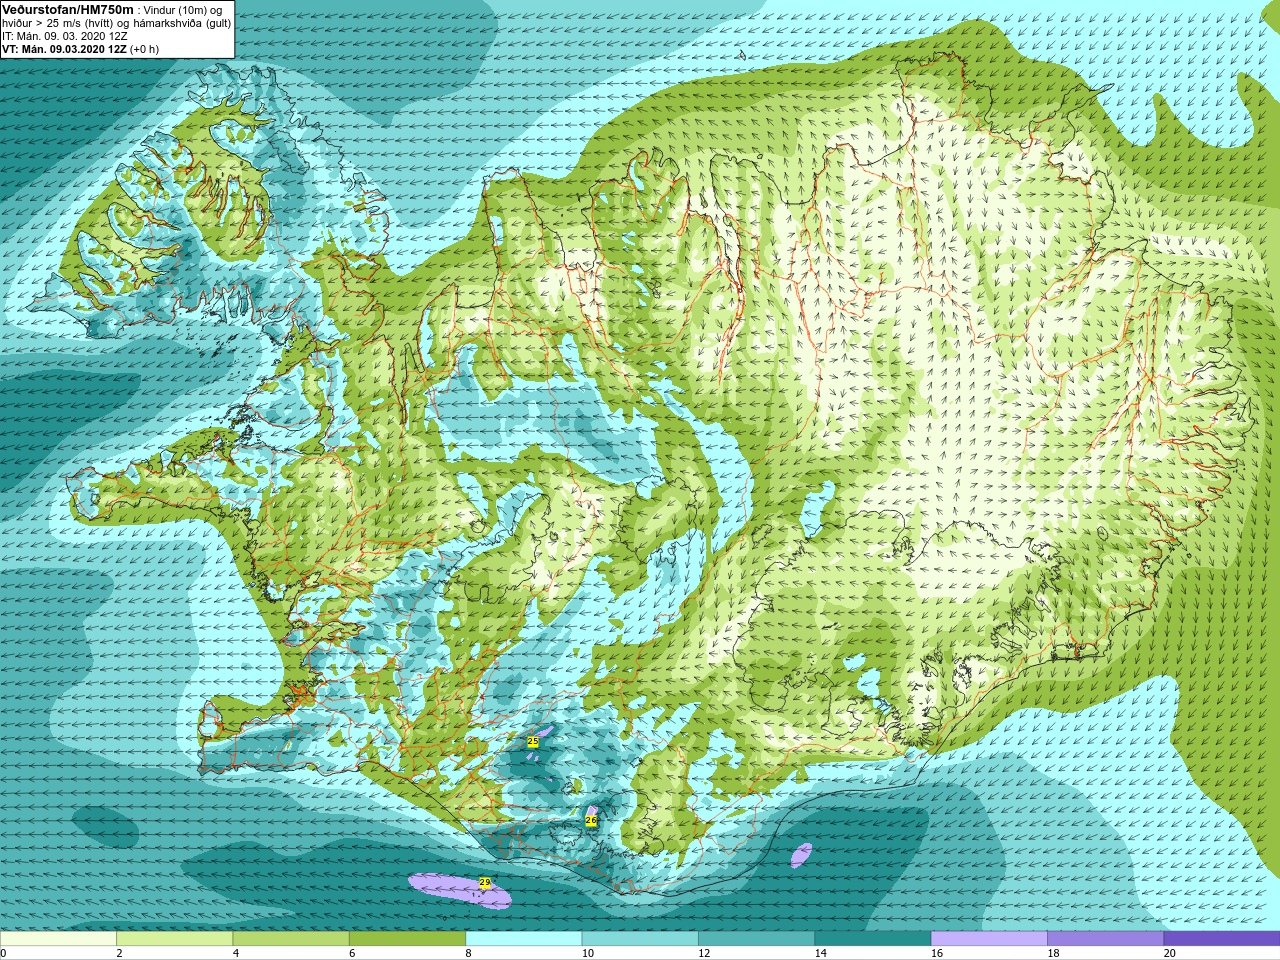This screenshot has height=960, width=1280.
Task: Click the yellow gust label 29
Action: [x=485, y=882]
